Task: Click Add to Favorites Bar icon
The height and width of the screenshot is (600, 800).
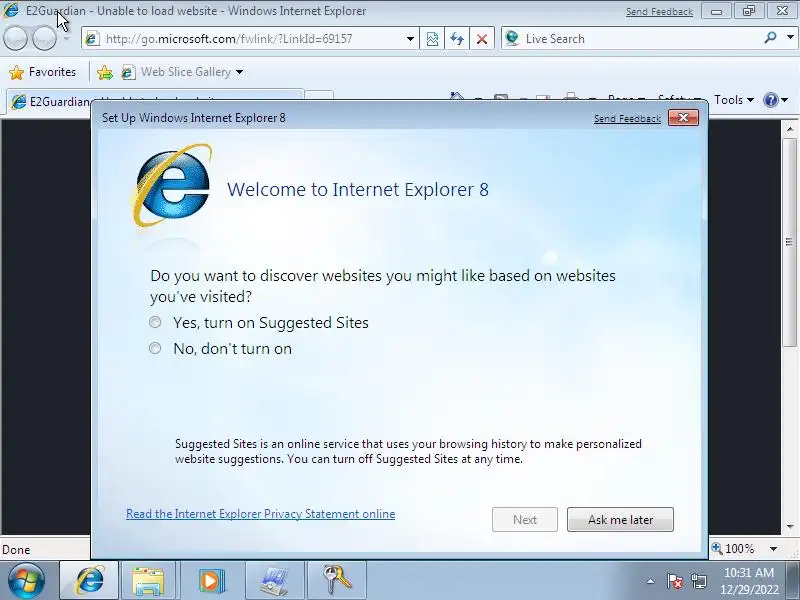Action: click(x=105, y=72)
